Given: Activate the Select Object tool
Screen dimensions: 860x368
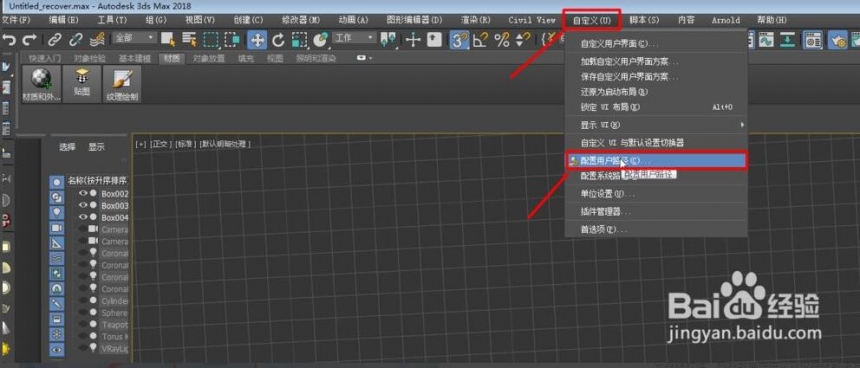Looking at the screenshot, I should [x=168, y=39].
